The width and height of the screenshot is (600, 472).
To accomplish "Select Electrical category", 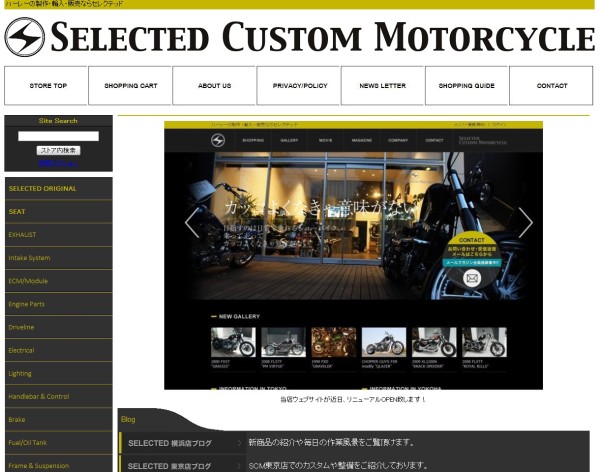I will coord(59,350).
